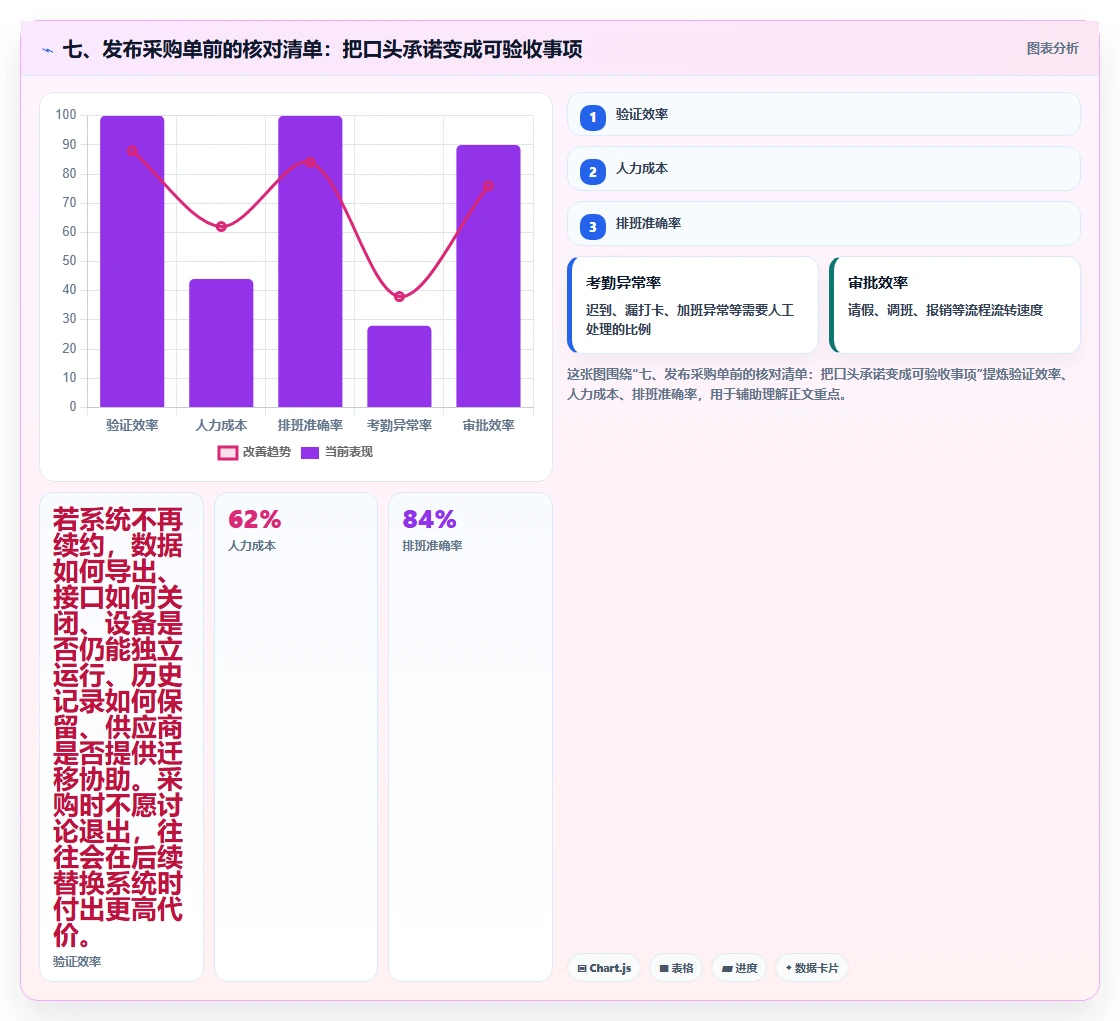Click the 排班准确率 purple bar

310,262
